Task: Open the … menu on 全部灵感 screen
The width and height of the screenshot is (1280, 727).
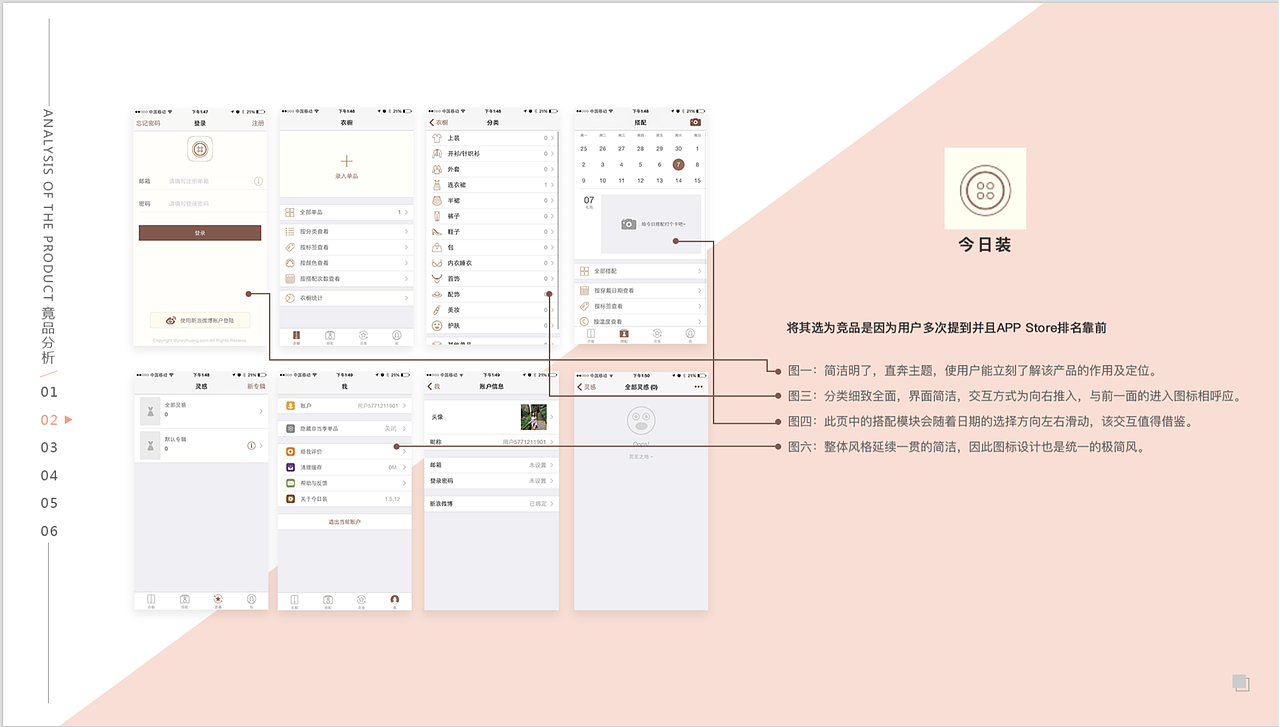Action: coord(699,386)
